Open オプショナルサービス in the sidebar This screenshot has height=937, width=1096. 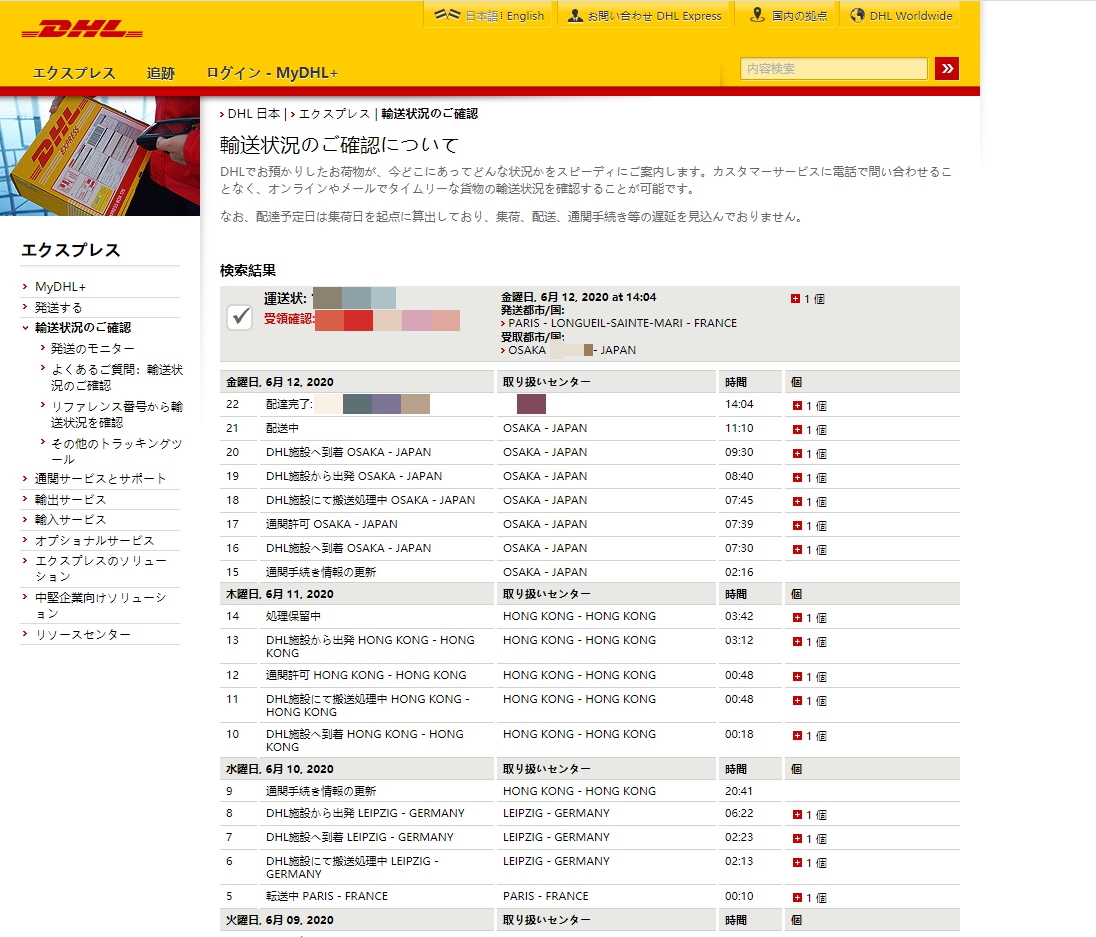[94, 540]
